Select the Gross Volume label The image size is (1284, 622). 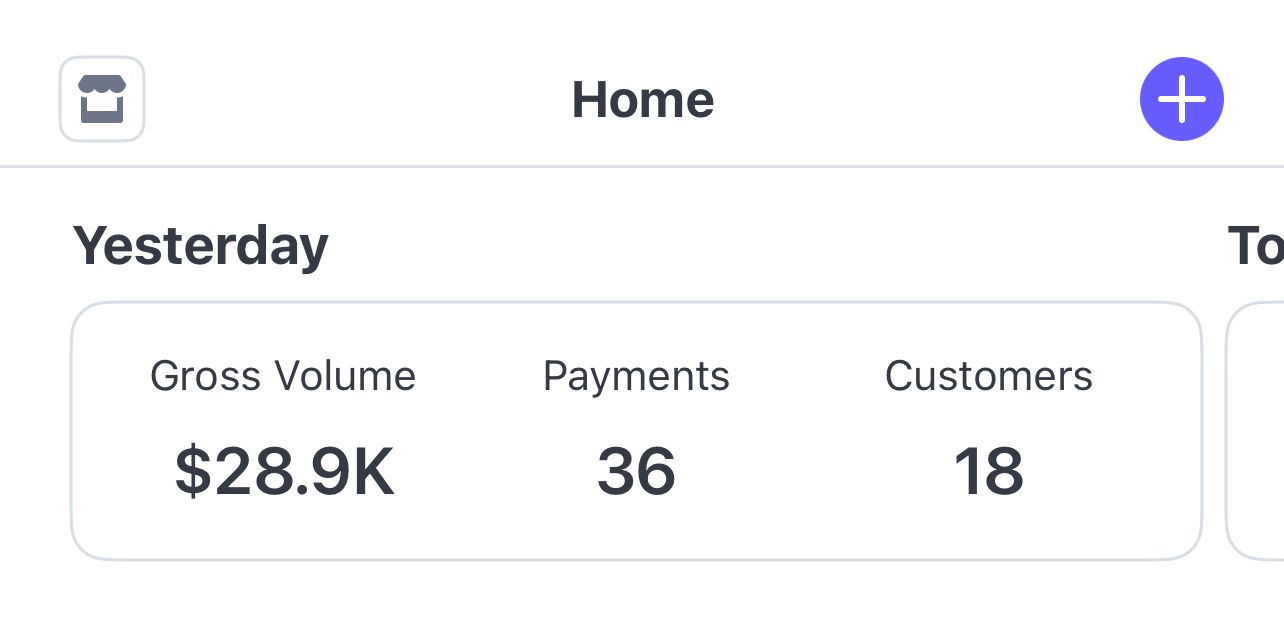pos(283,377)
